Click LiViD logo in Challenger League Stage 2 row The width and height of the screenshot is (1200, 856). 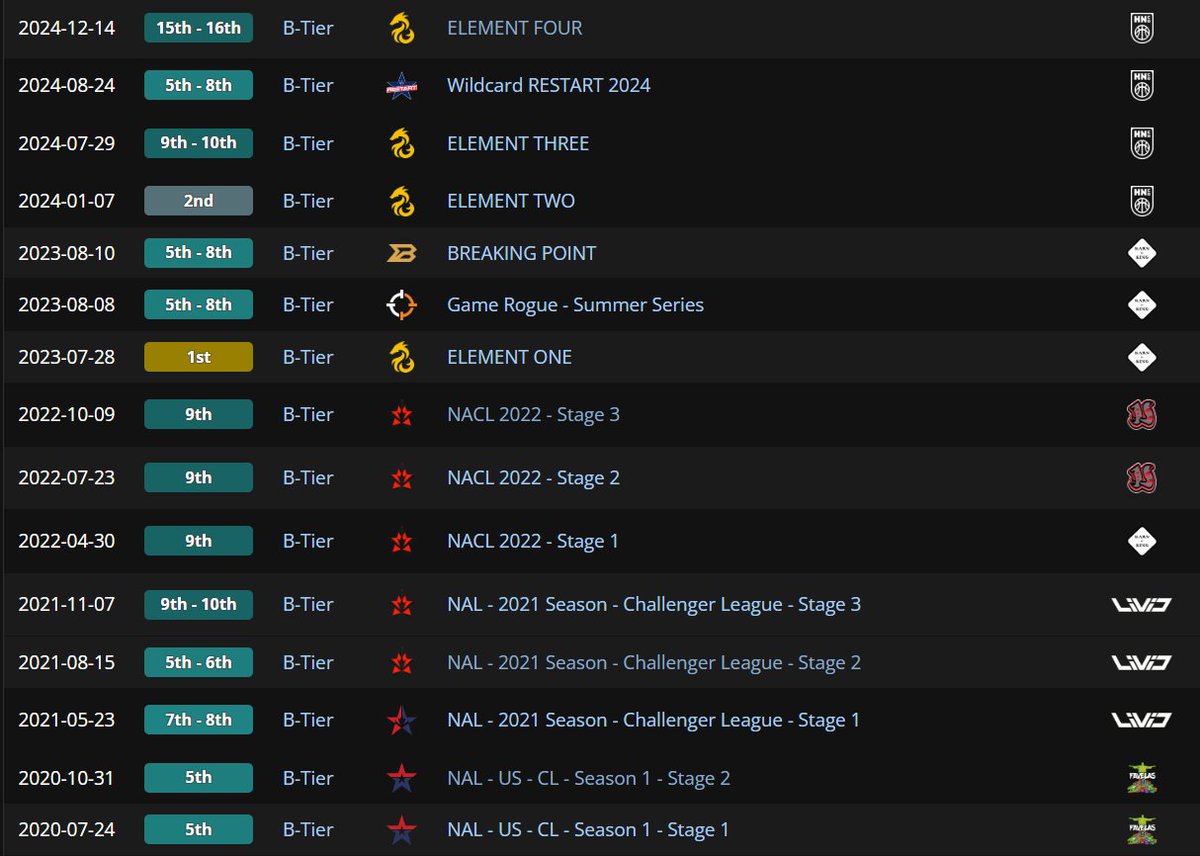pyautogui.click(x=1141, y=662)
